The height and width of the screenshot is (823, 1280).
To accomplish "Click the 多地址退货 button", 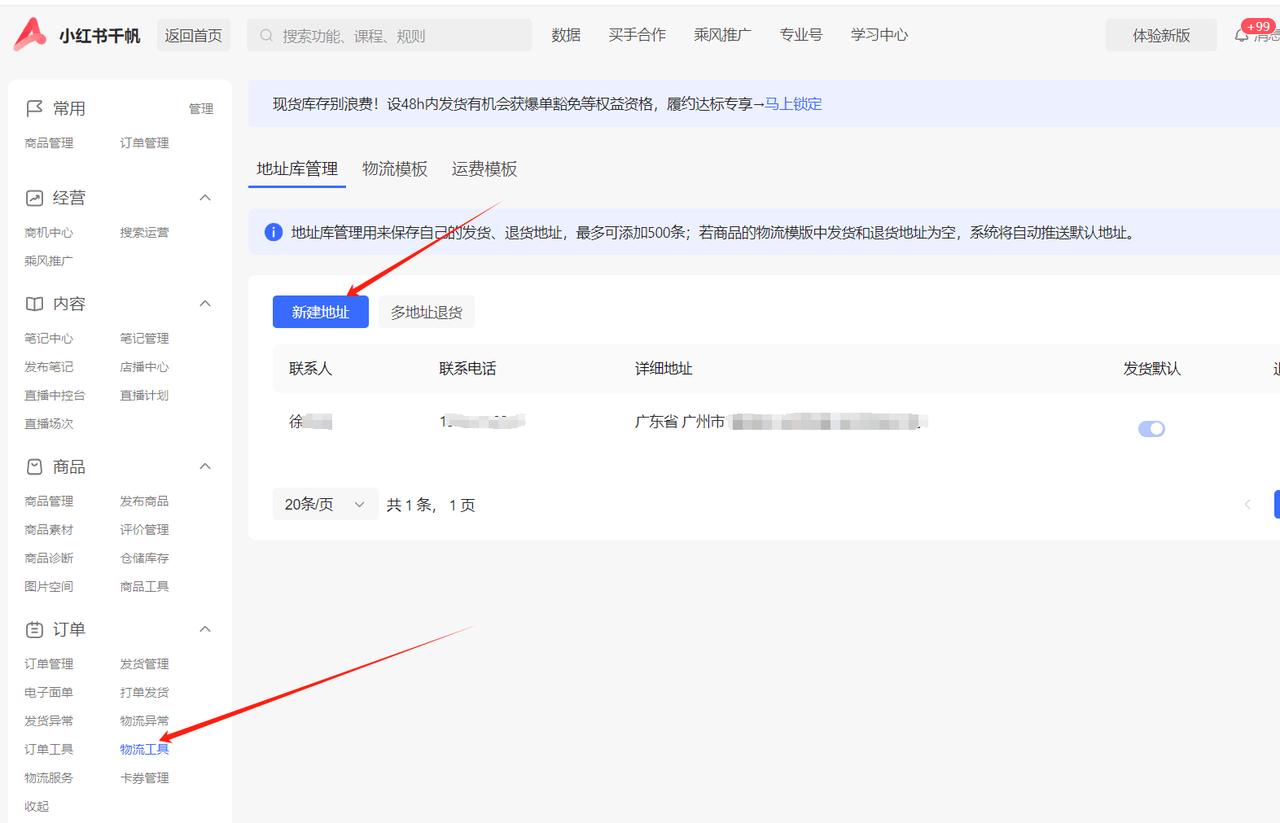I will pos(426,311).
